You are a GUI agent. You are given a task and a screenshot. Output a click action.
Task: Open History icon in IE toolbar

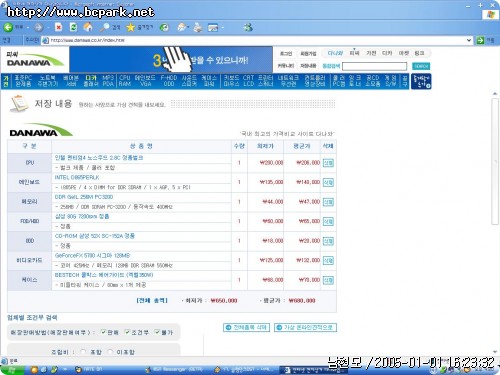point(164,27)
